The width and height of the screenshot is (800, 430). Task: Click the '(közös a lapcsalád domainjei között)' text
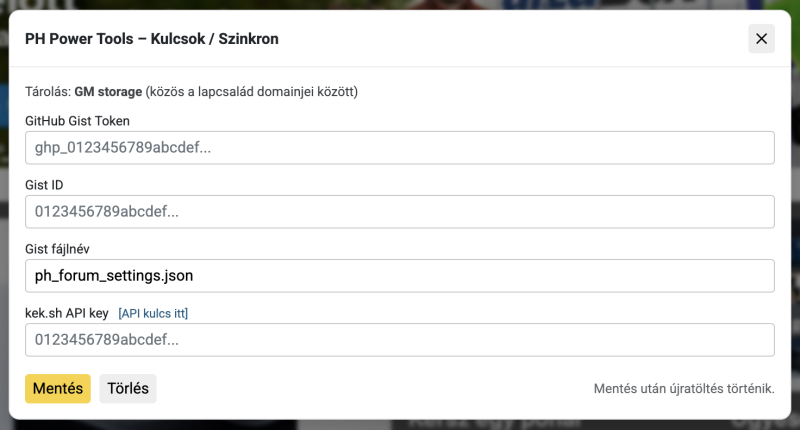(x=252, y=92)
